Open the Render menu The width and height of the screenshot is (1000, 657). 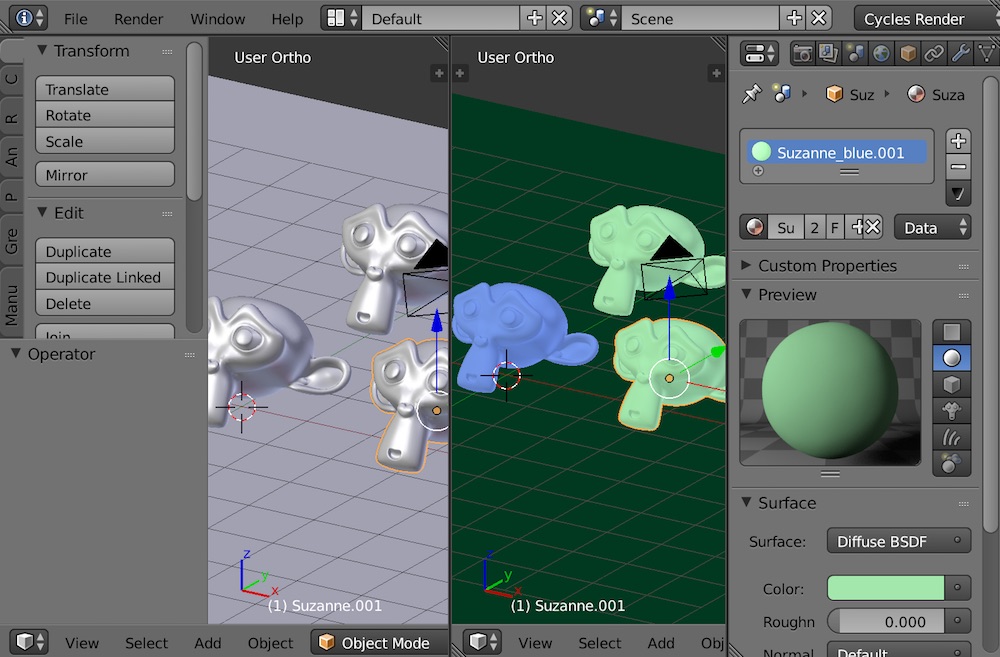[x=138, y=18]
